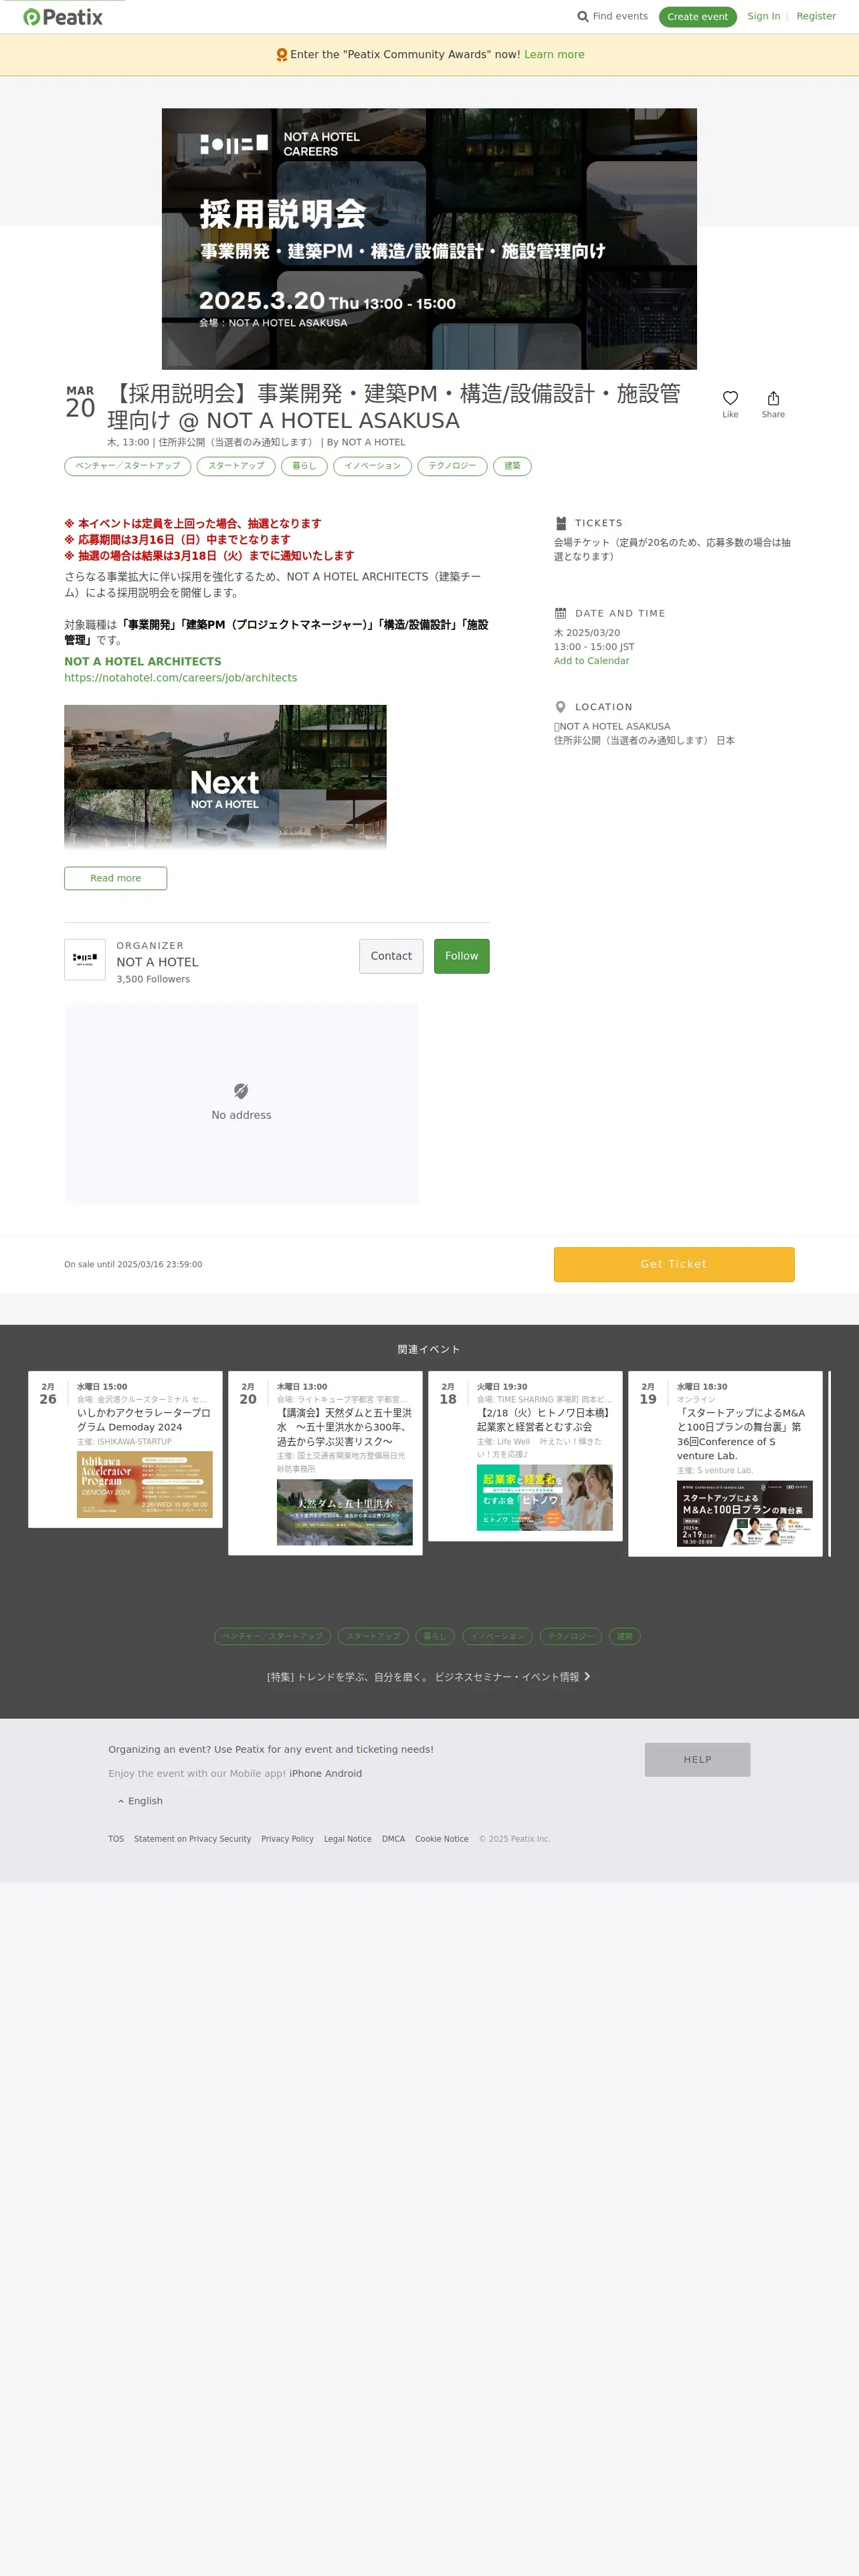The image size is (859, 2576).
Task: Open the Legal Notice link
Action: 348,1839
